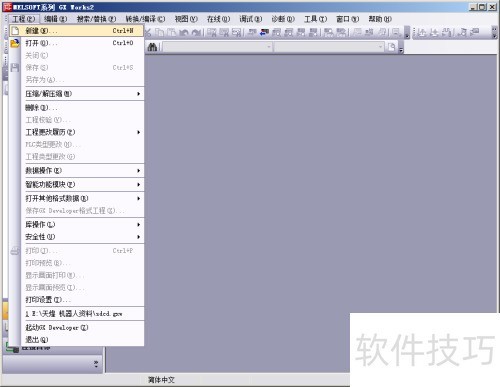The height and width of the screenshot is (387, 500).
Task: Choose 显示画面预览 menu entry
Action: (x=77, y=288)
